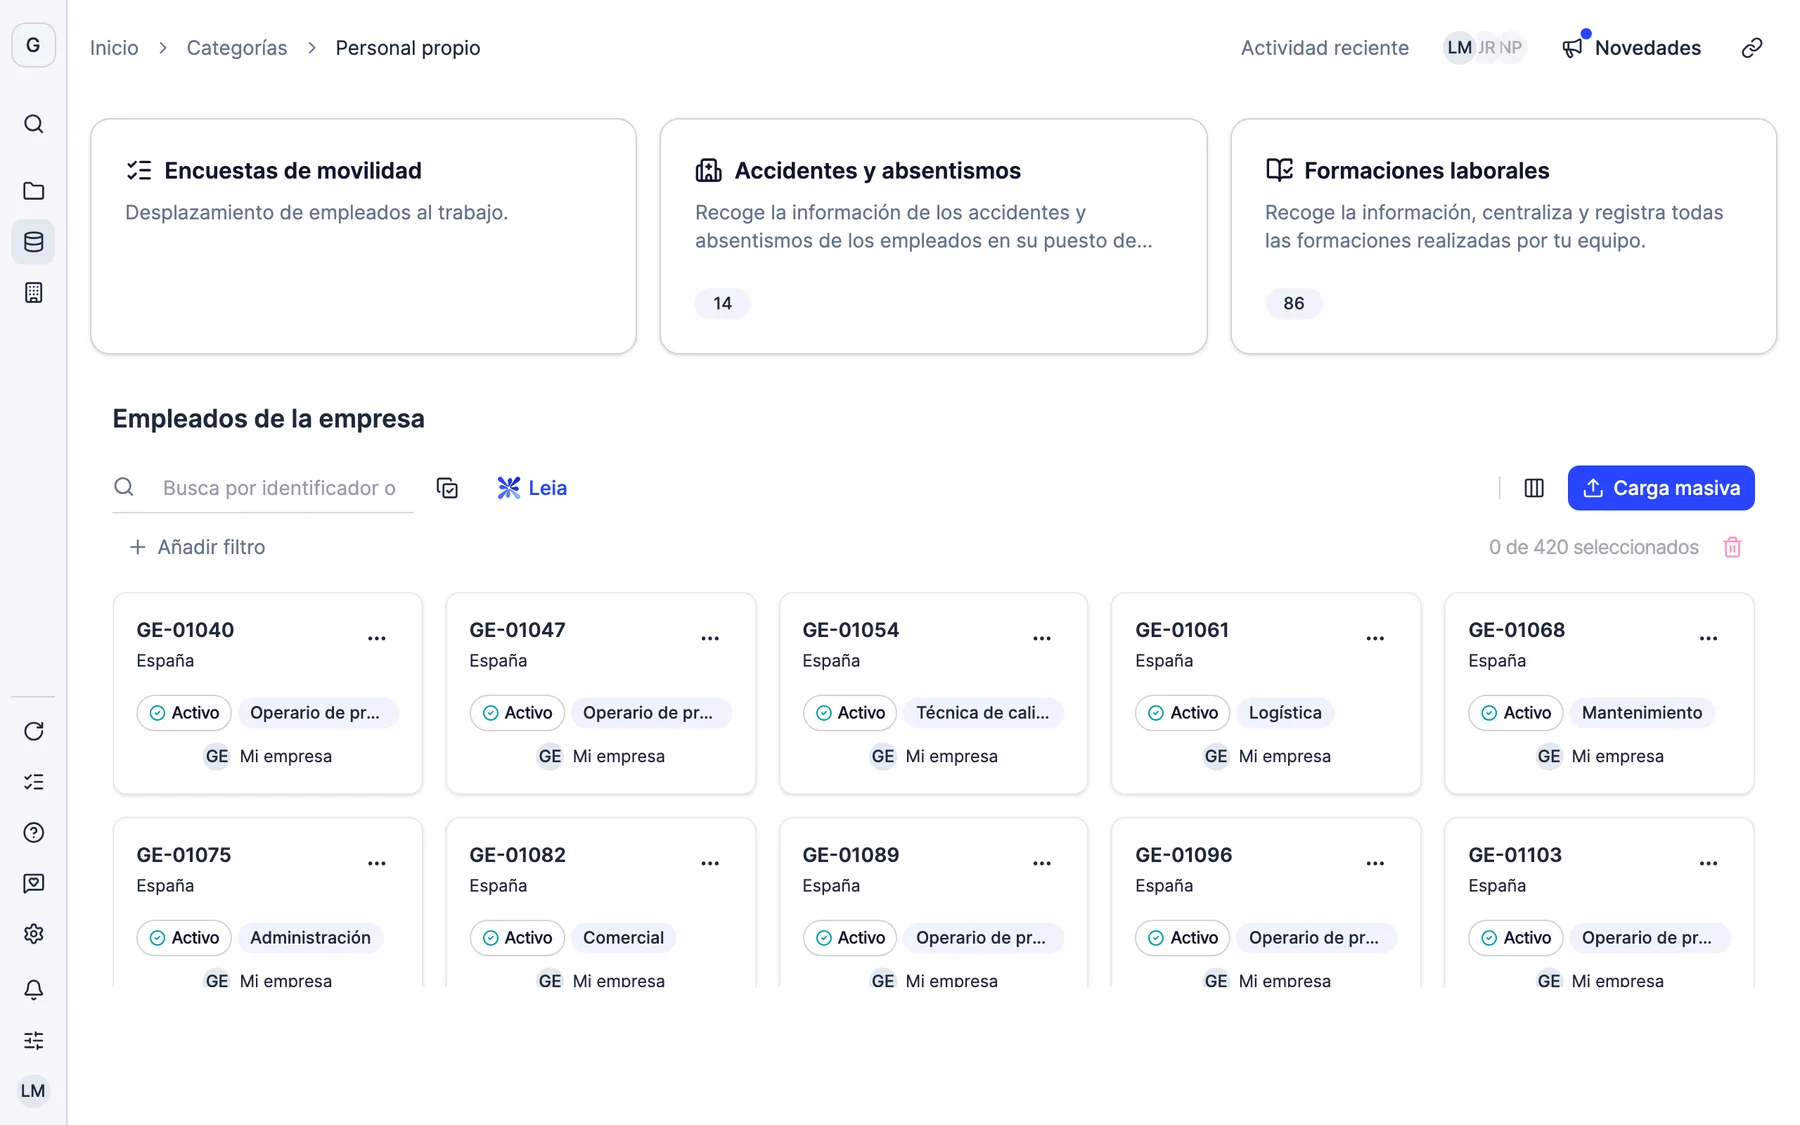Viewport: 1800px width, 1125px height.
Task: Go to Categorías breadcrumb
Action: [237, 48]
